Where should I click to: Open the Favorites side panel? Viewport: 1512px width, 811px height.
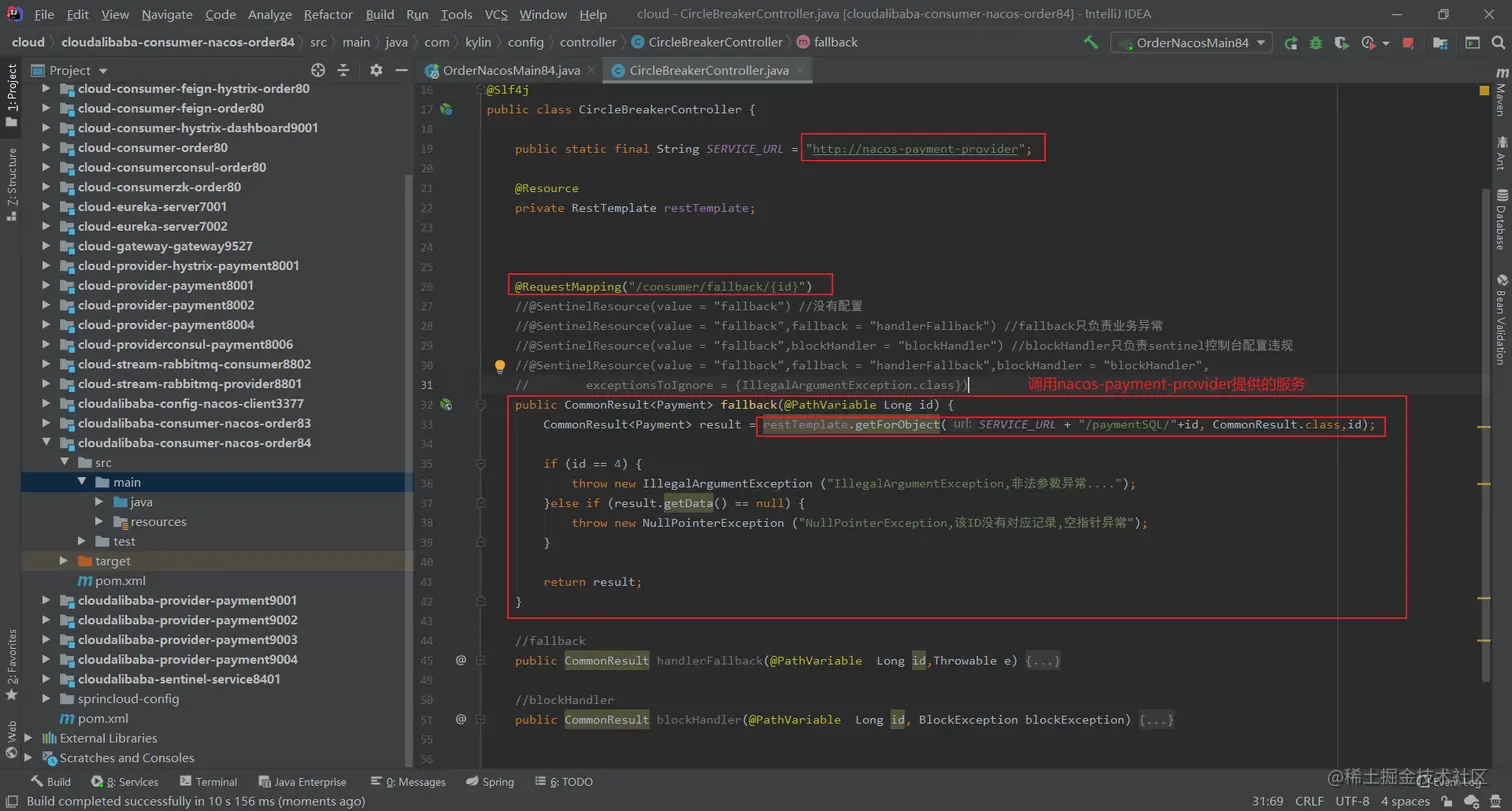pos(11,665)
